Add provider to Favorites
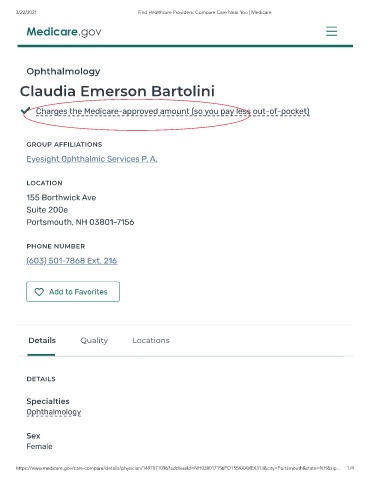This screenshot has height=480, width=370. point(73,292)
